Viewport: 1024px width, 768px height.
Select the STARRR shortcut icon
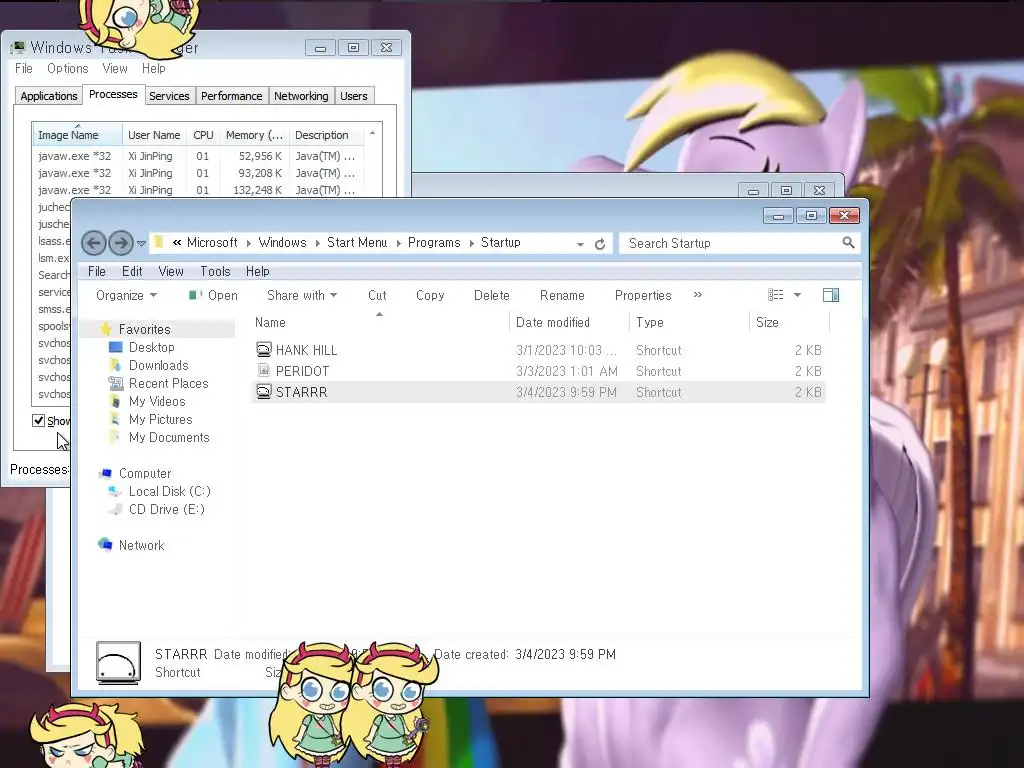(263, 392)
